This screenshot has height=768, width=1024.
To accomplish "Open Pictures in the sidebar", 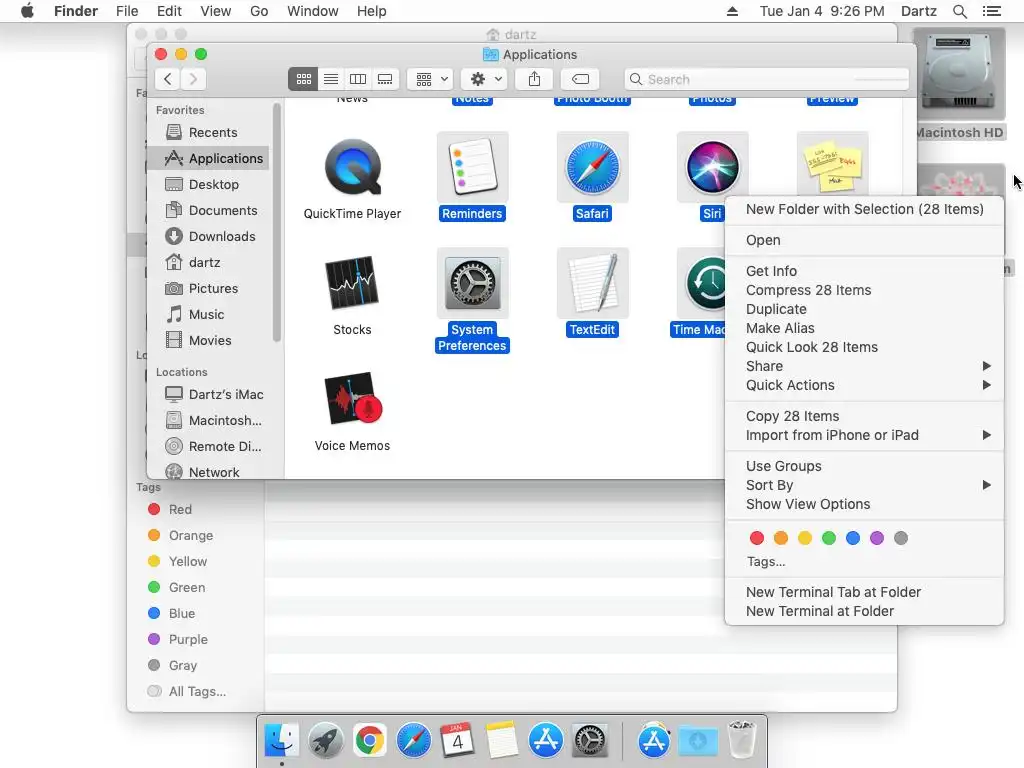I will click(x=209, y=289).
